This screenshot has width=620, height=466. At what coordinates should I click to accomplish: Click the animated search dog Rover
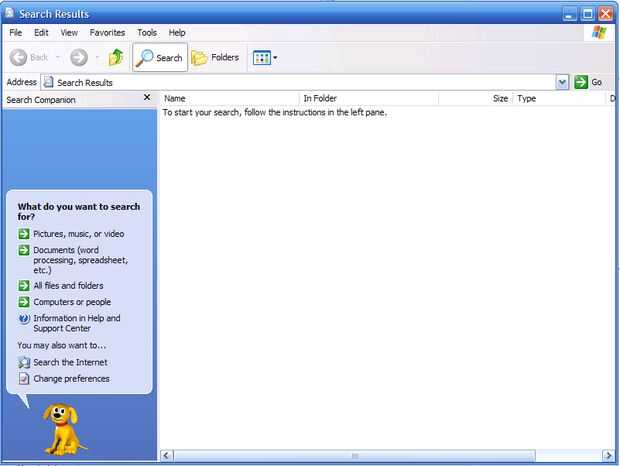tap(62, 429)
